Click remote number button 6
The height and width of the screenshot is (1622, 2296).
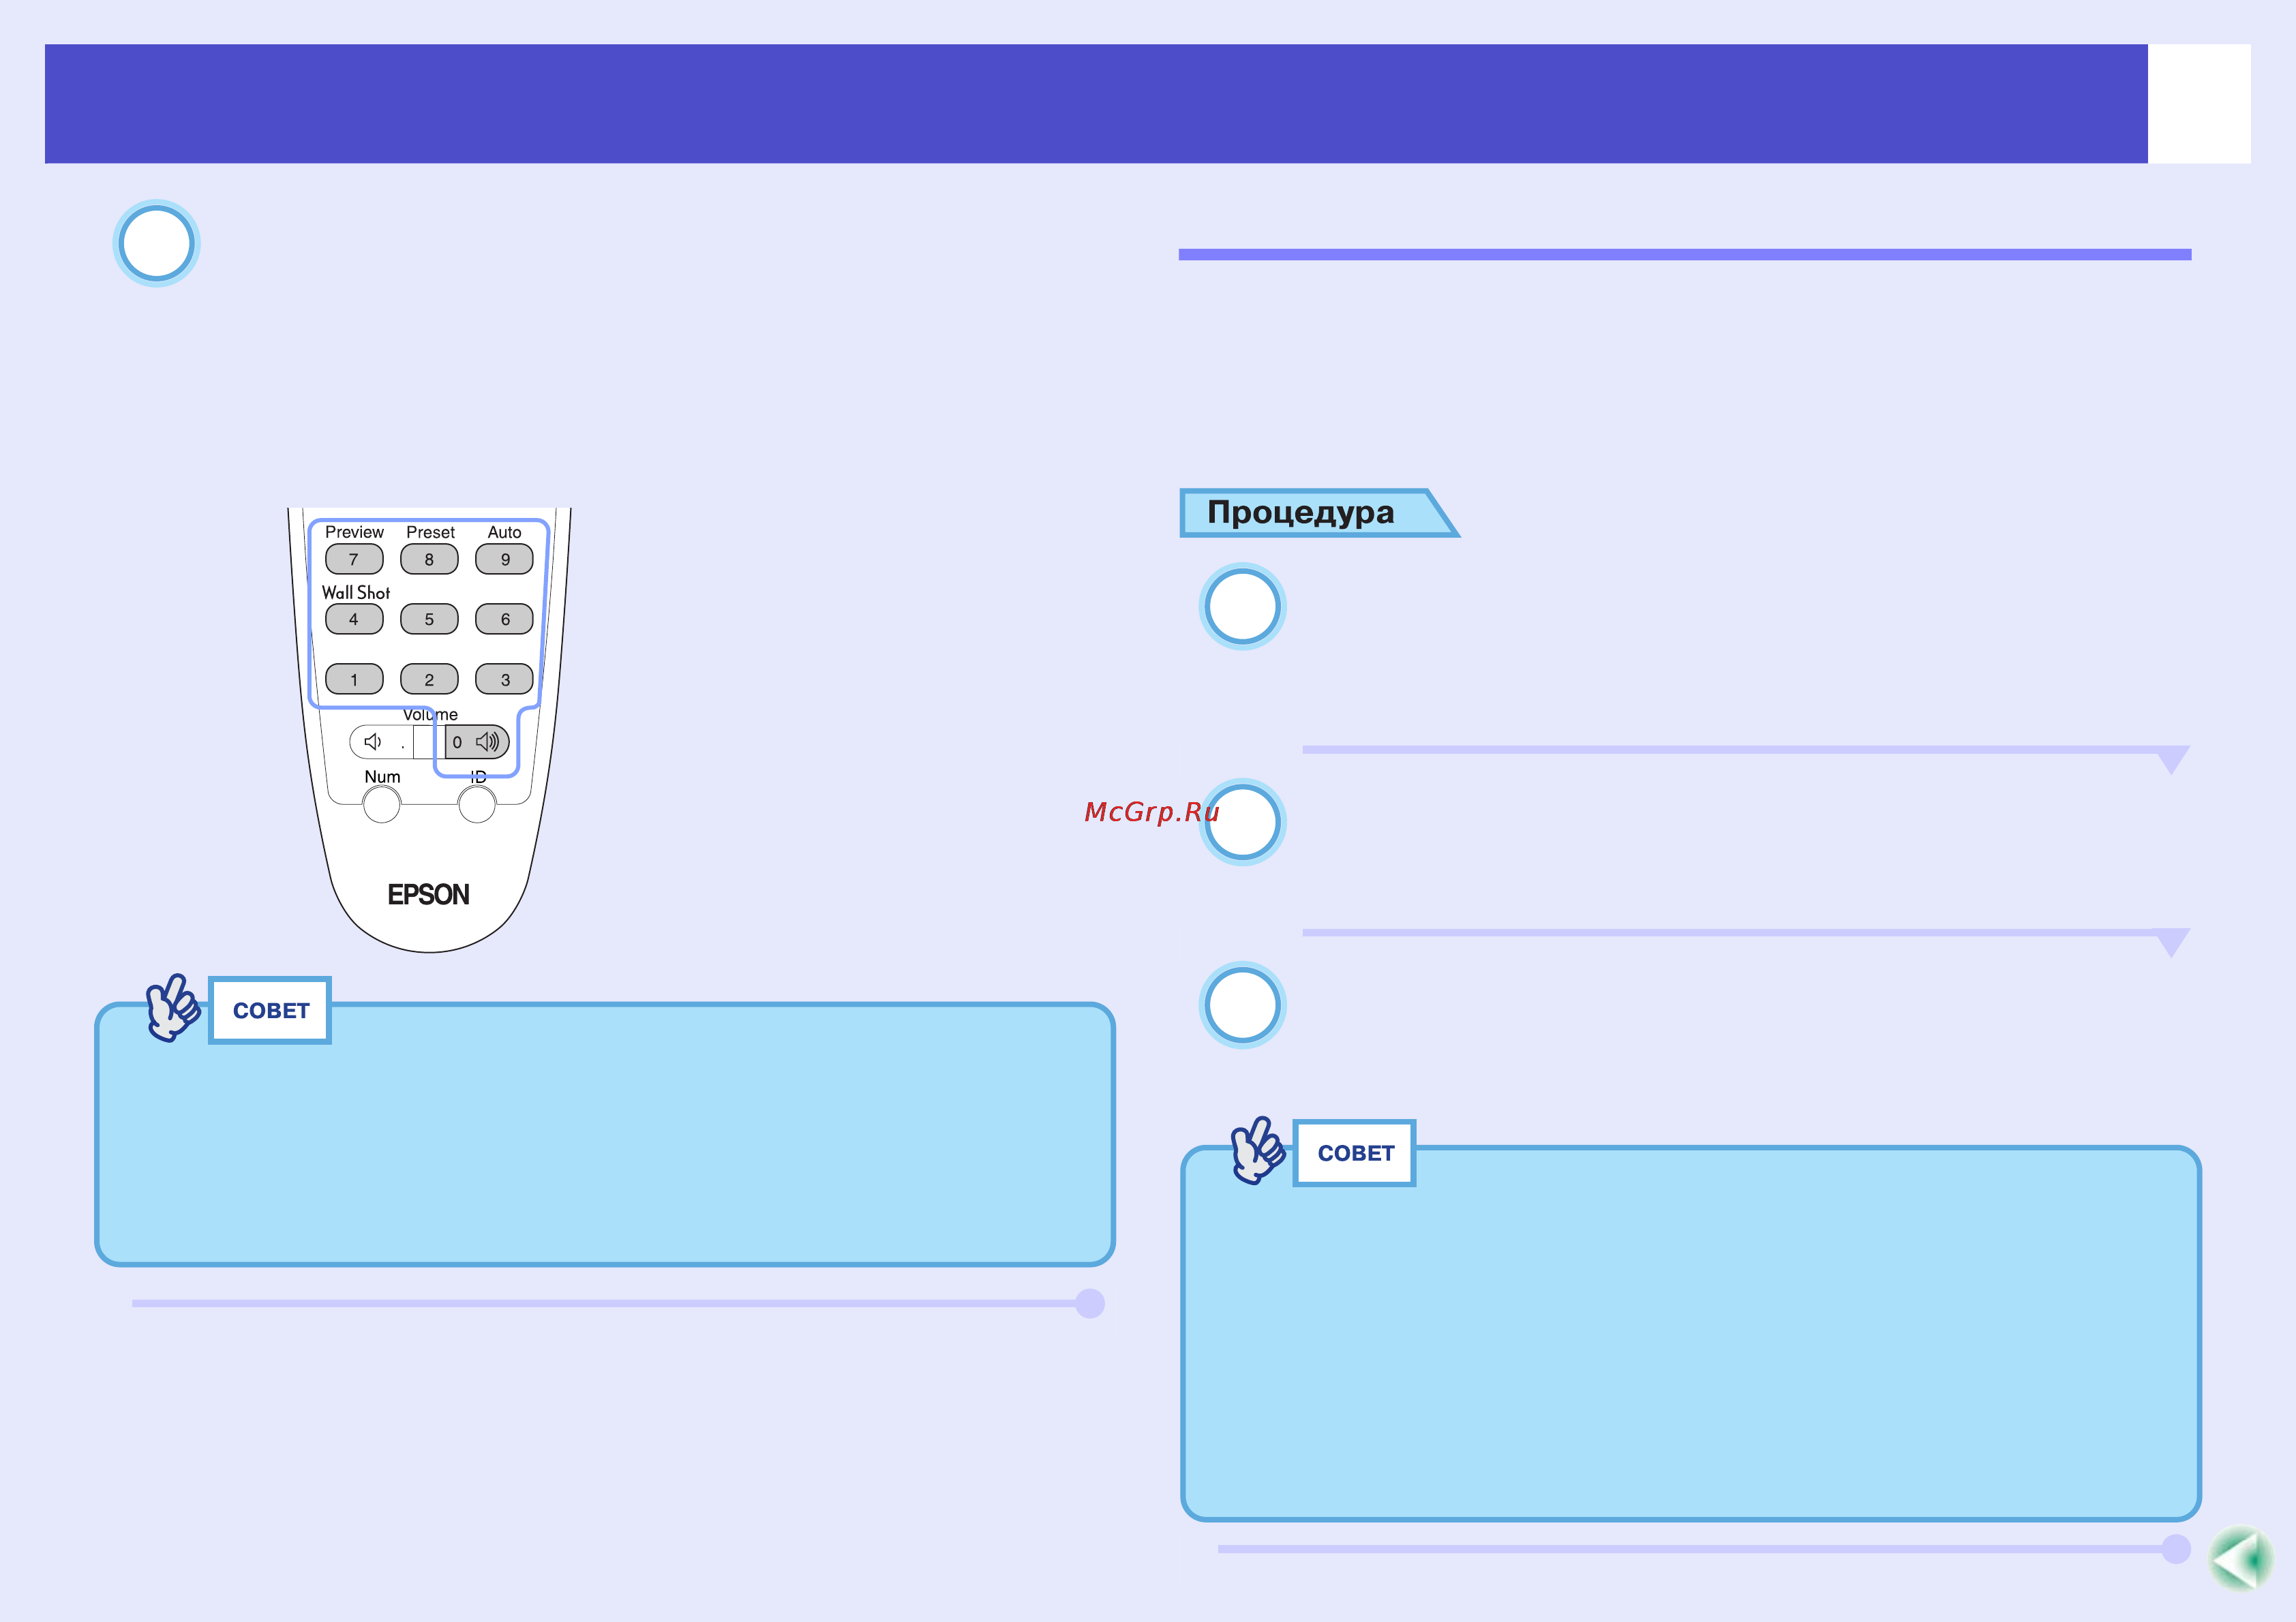(x=504, y=619)
